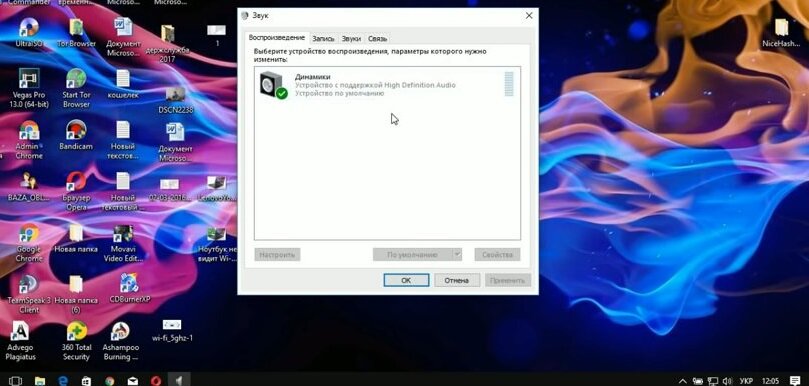The image size is (809, 386).
Task: Select the Ноутбук не видит Wi- file
Action: point(217,244)
